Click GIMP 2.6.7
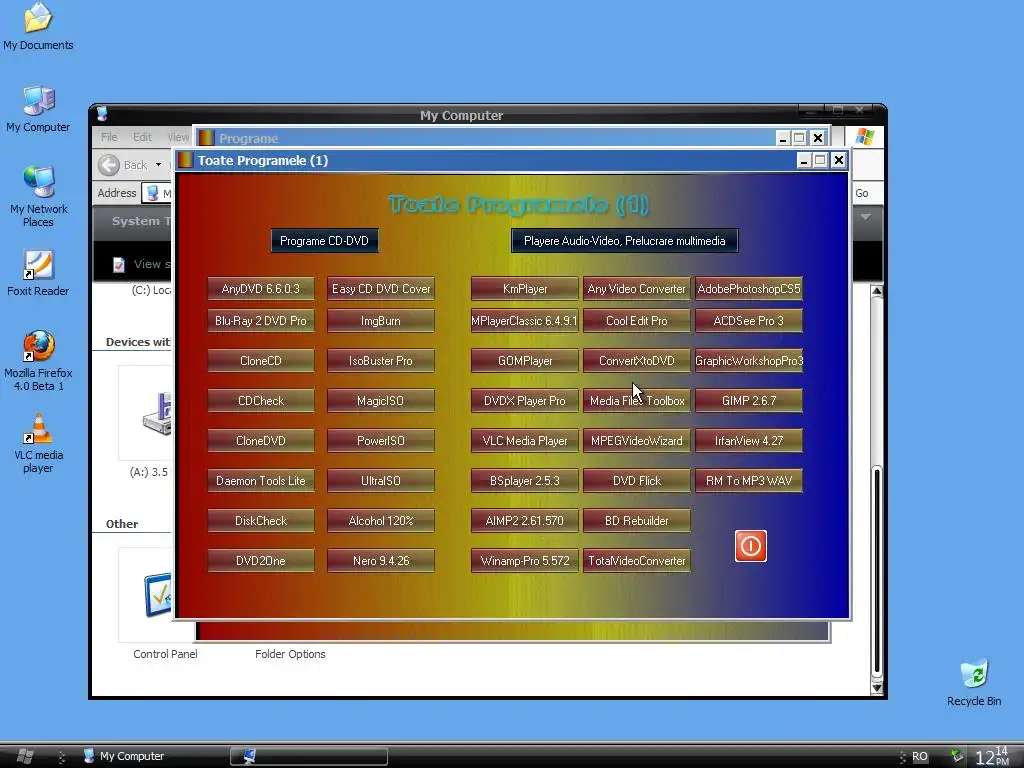 tap(749, 400)
